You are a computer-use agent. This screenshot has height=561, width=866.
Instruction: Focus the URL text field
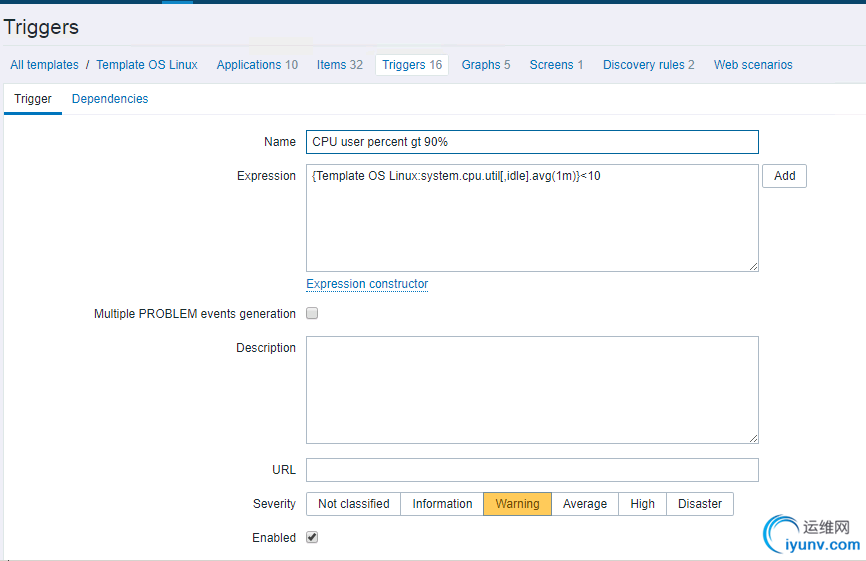[x=532, y=470]
